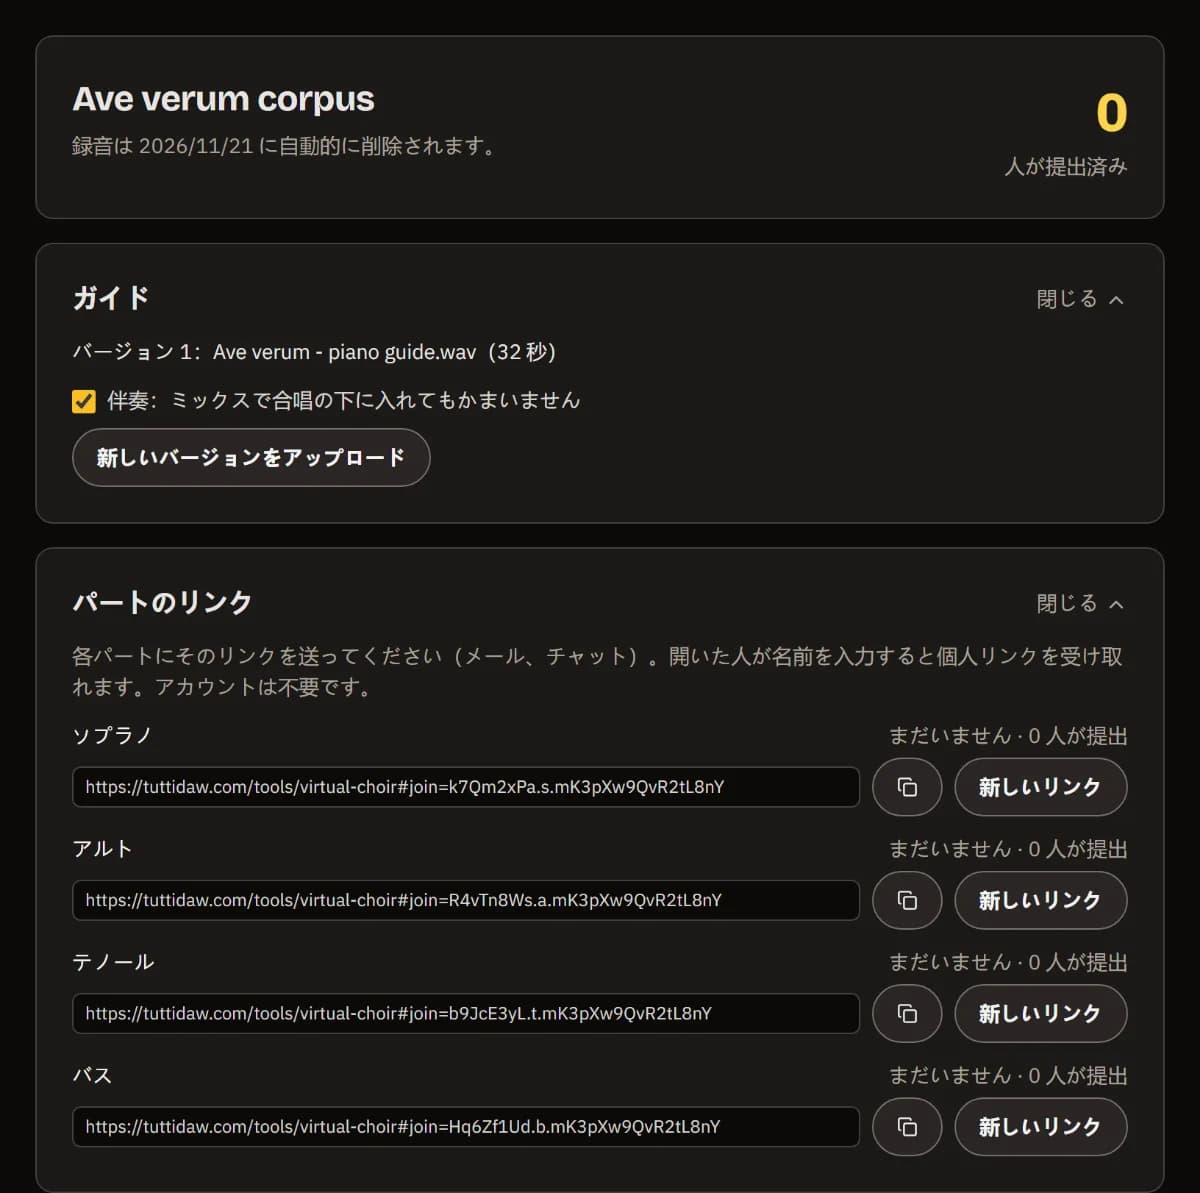
Task: Click the バス status まだいません · 0 人が提出
Action: 1008,1076
